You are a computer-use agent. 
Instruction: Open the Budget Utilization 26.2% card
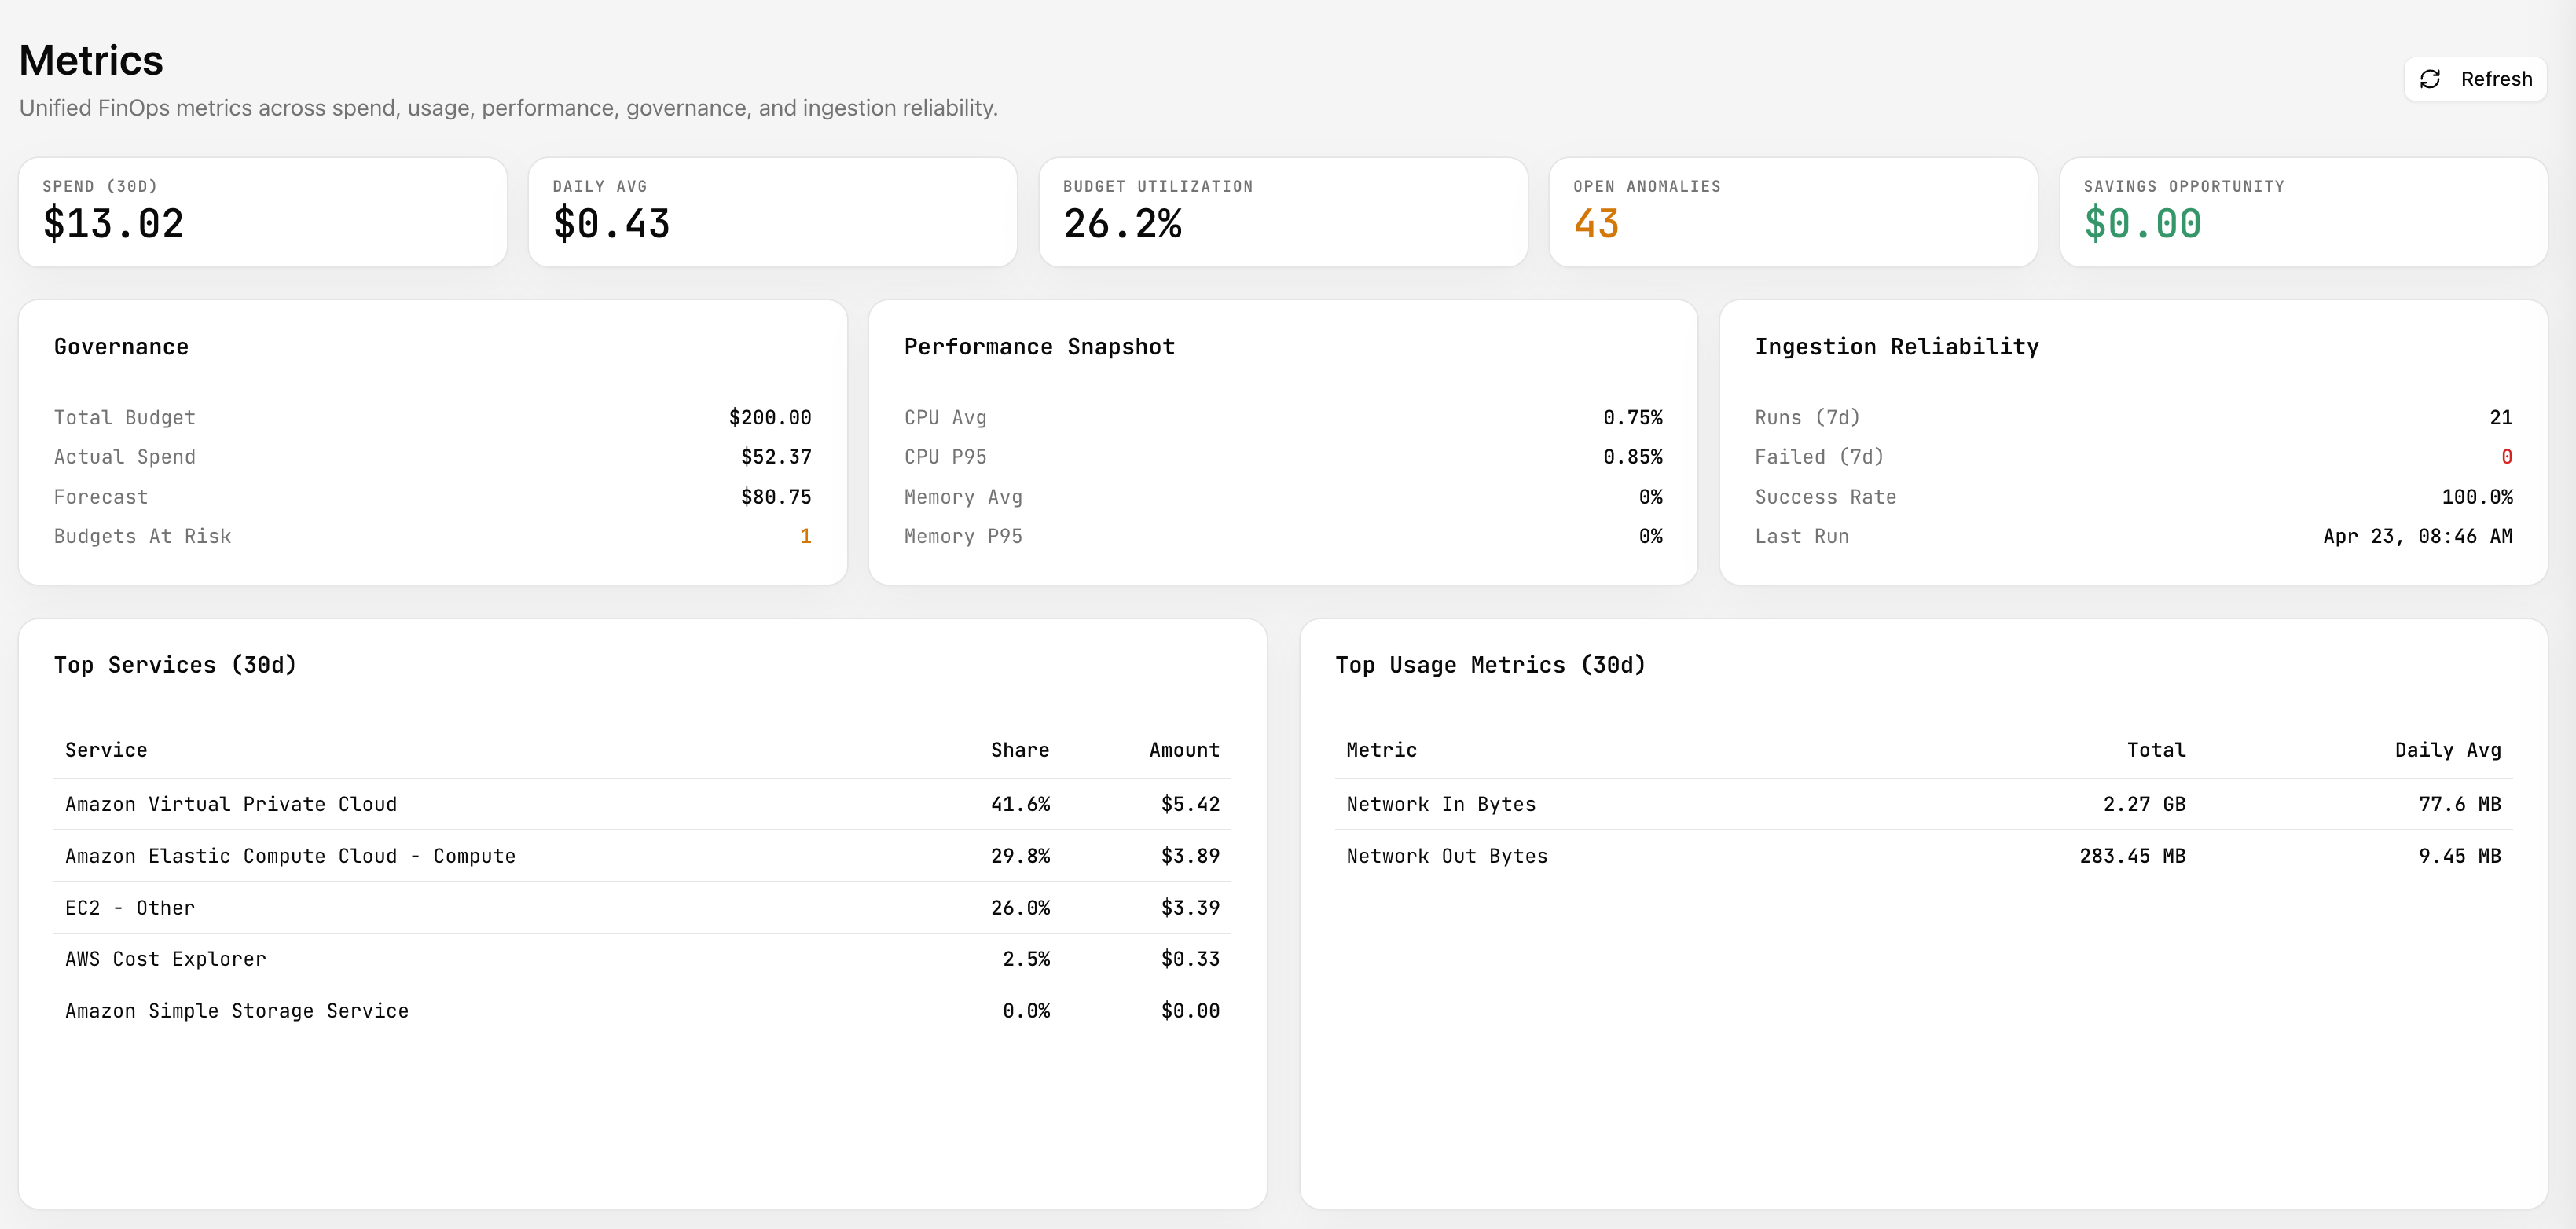click(x=1282, y=212)
